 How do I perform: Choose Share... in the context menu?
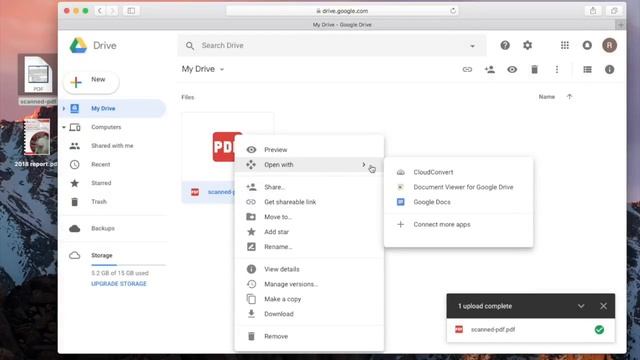click(x=309, y=187)
